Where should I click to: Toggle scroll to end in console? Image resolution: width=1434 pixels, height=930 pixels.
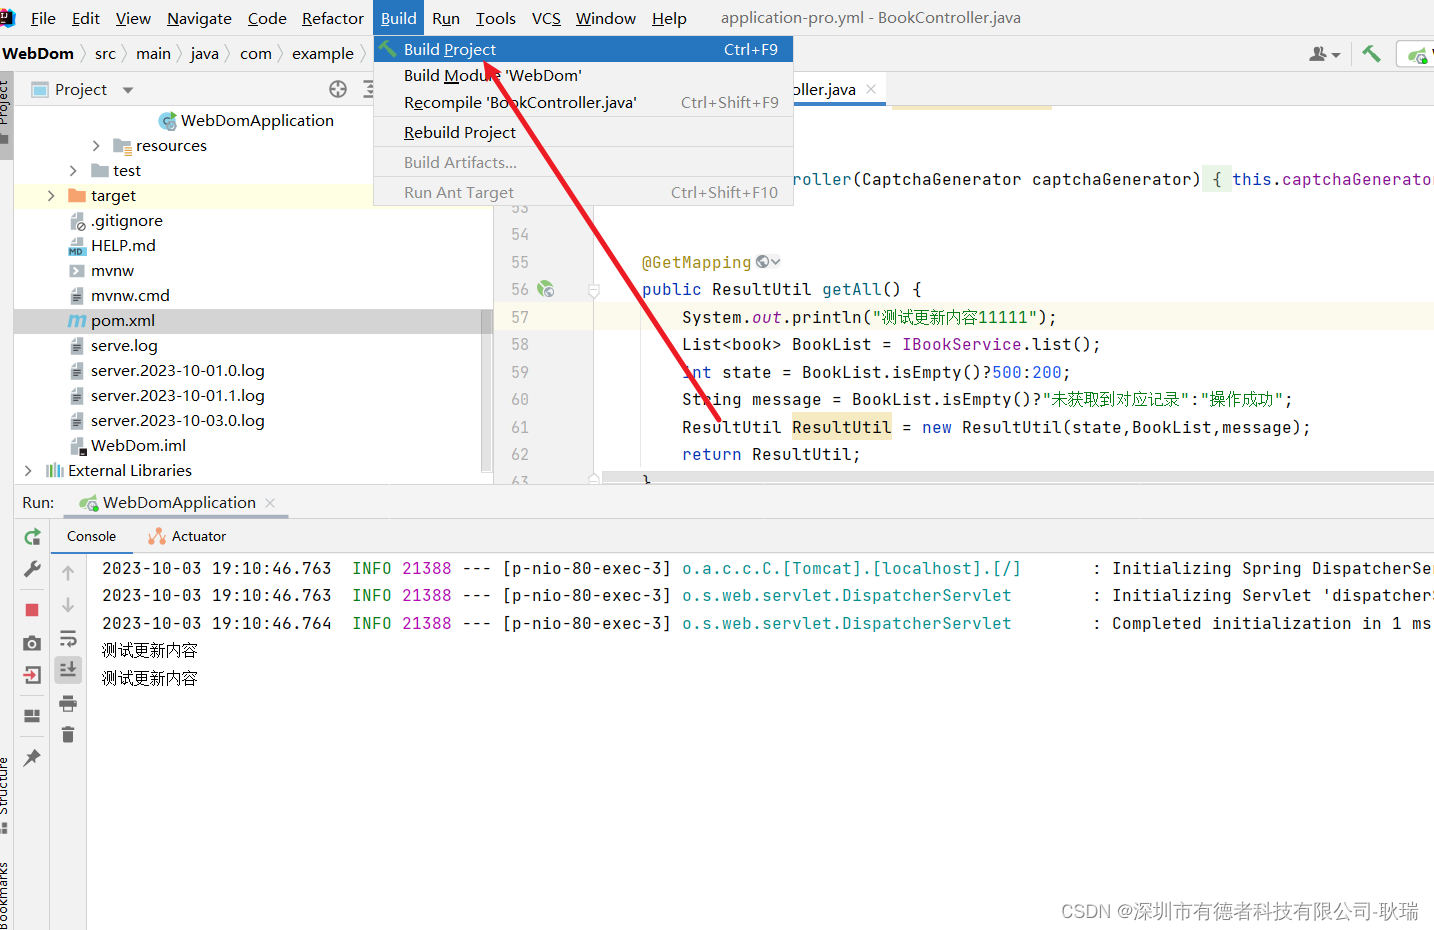[68, 669]
